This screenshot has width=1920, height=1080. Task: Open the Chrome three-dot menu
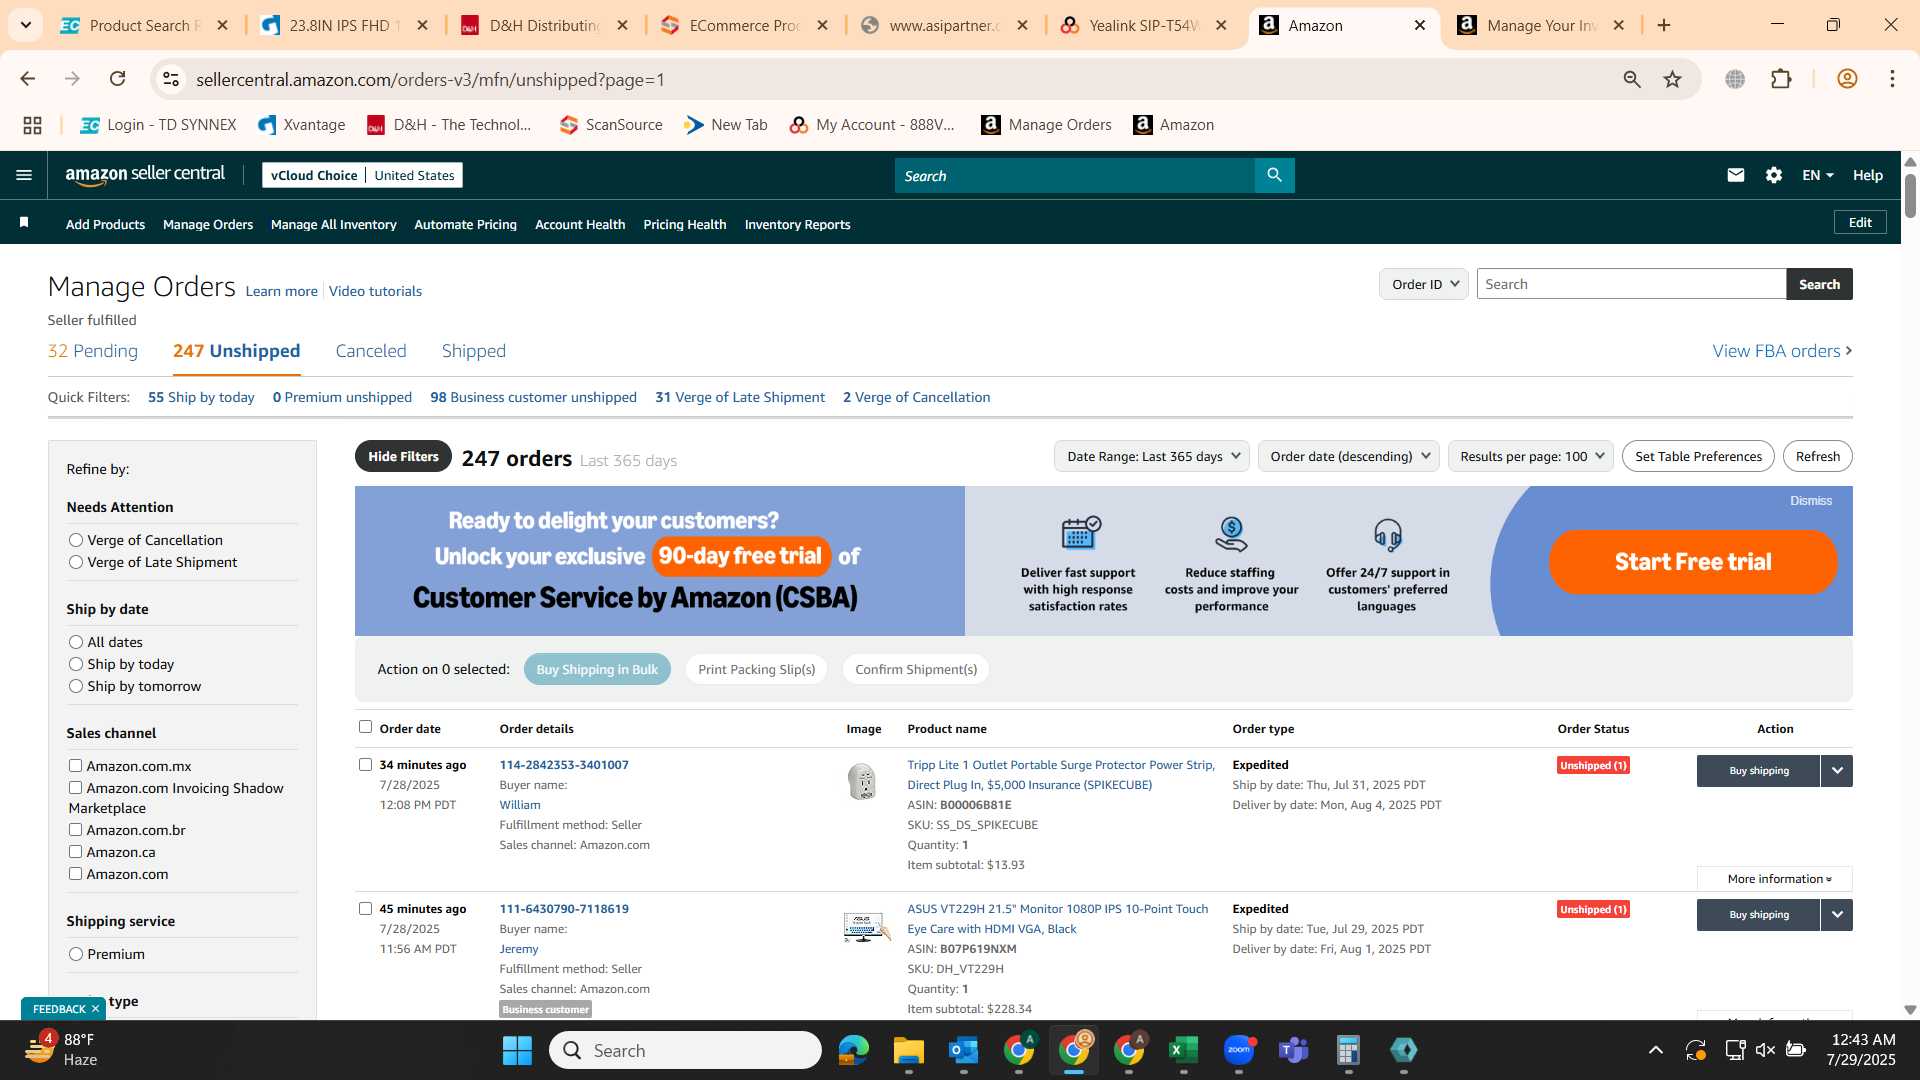pos(1892,79)
